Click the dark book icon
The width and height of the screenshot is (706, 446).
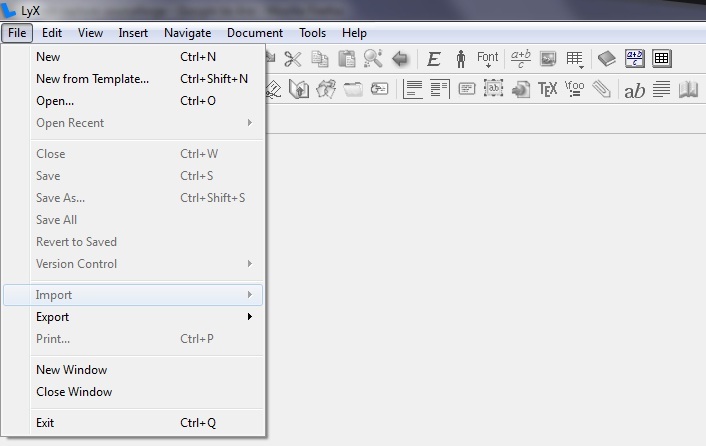(606, 59)
